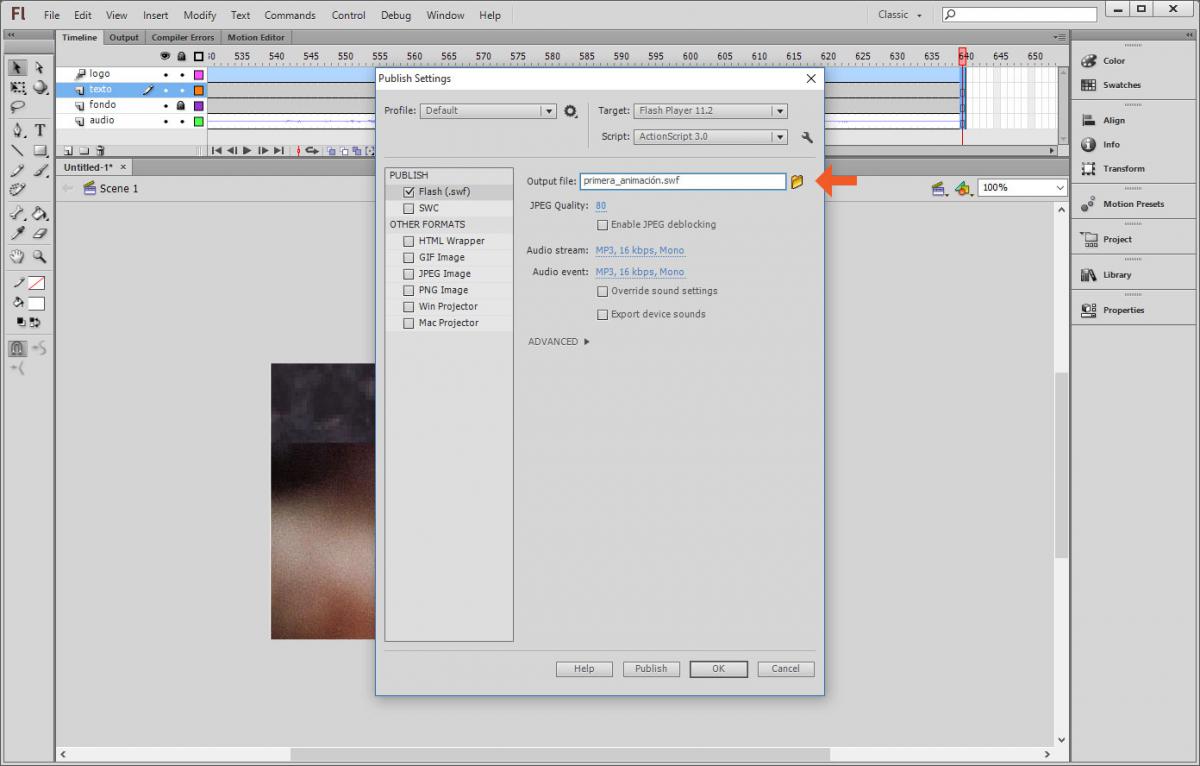The height and width of the screenshot is (766, 1200).
Task: Click the Edit Symbols icon beside zoom box
Action: (963, 188)
